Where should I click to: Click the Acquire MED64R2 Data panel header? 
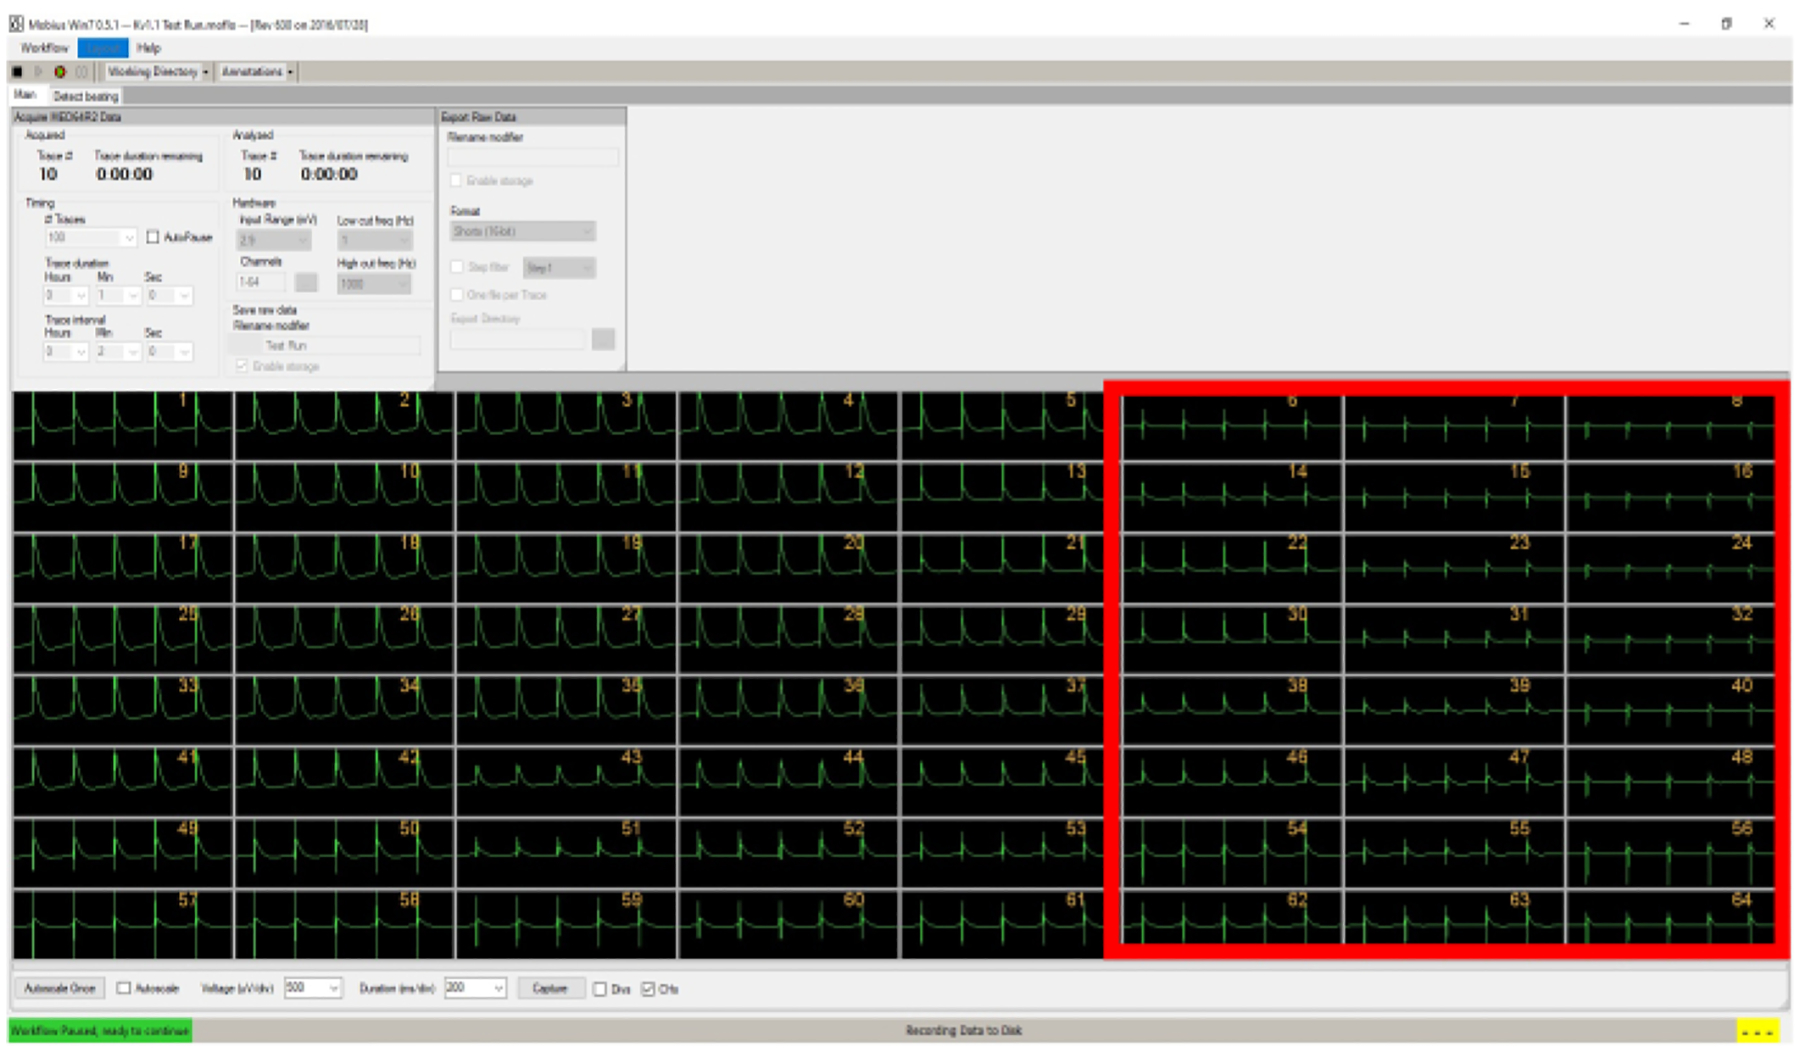tap(222, 117)
